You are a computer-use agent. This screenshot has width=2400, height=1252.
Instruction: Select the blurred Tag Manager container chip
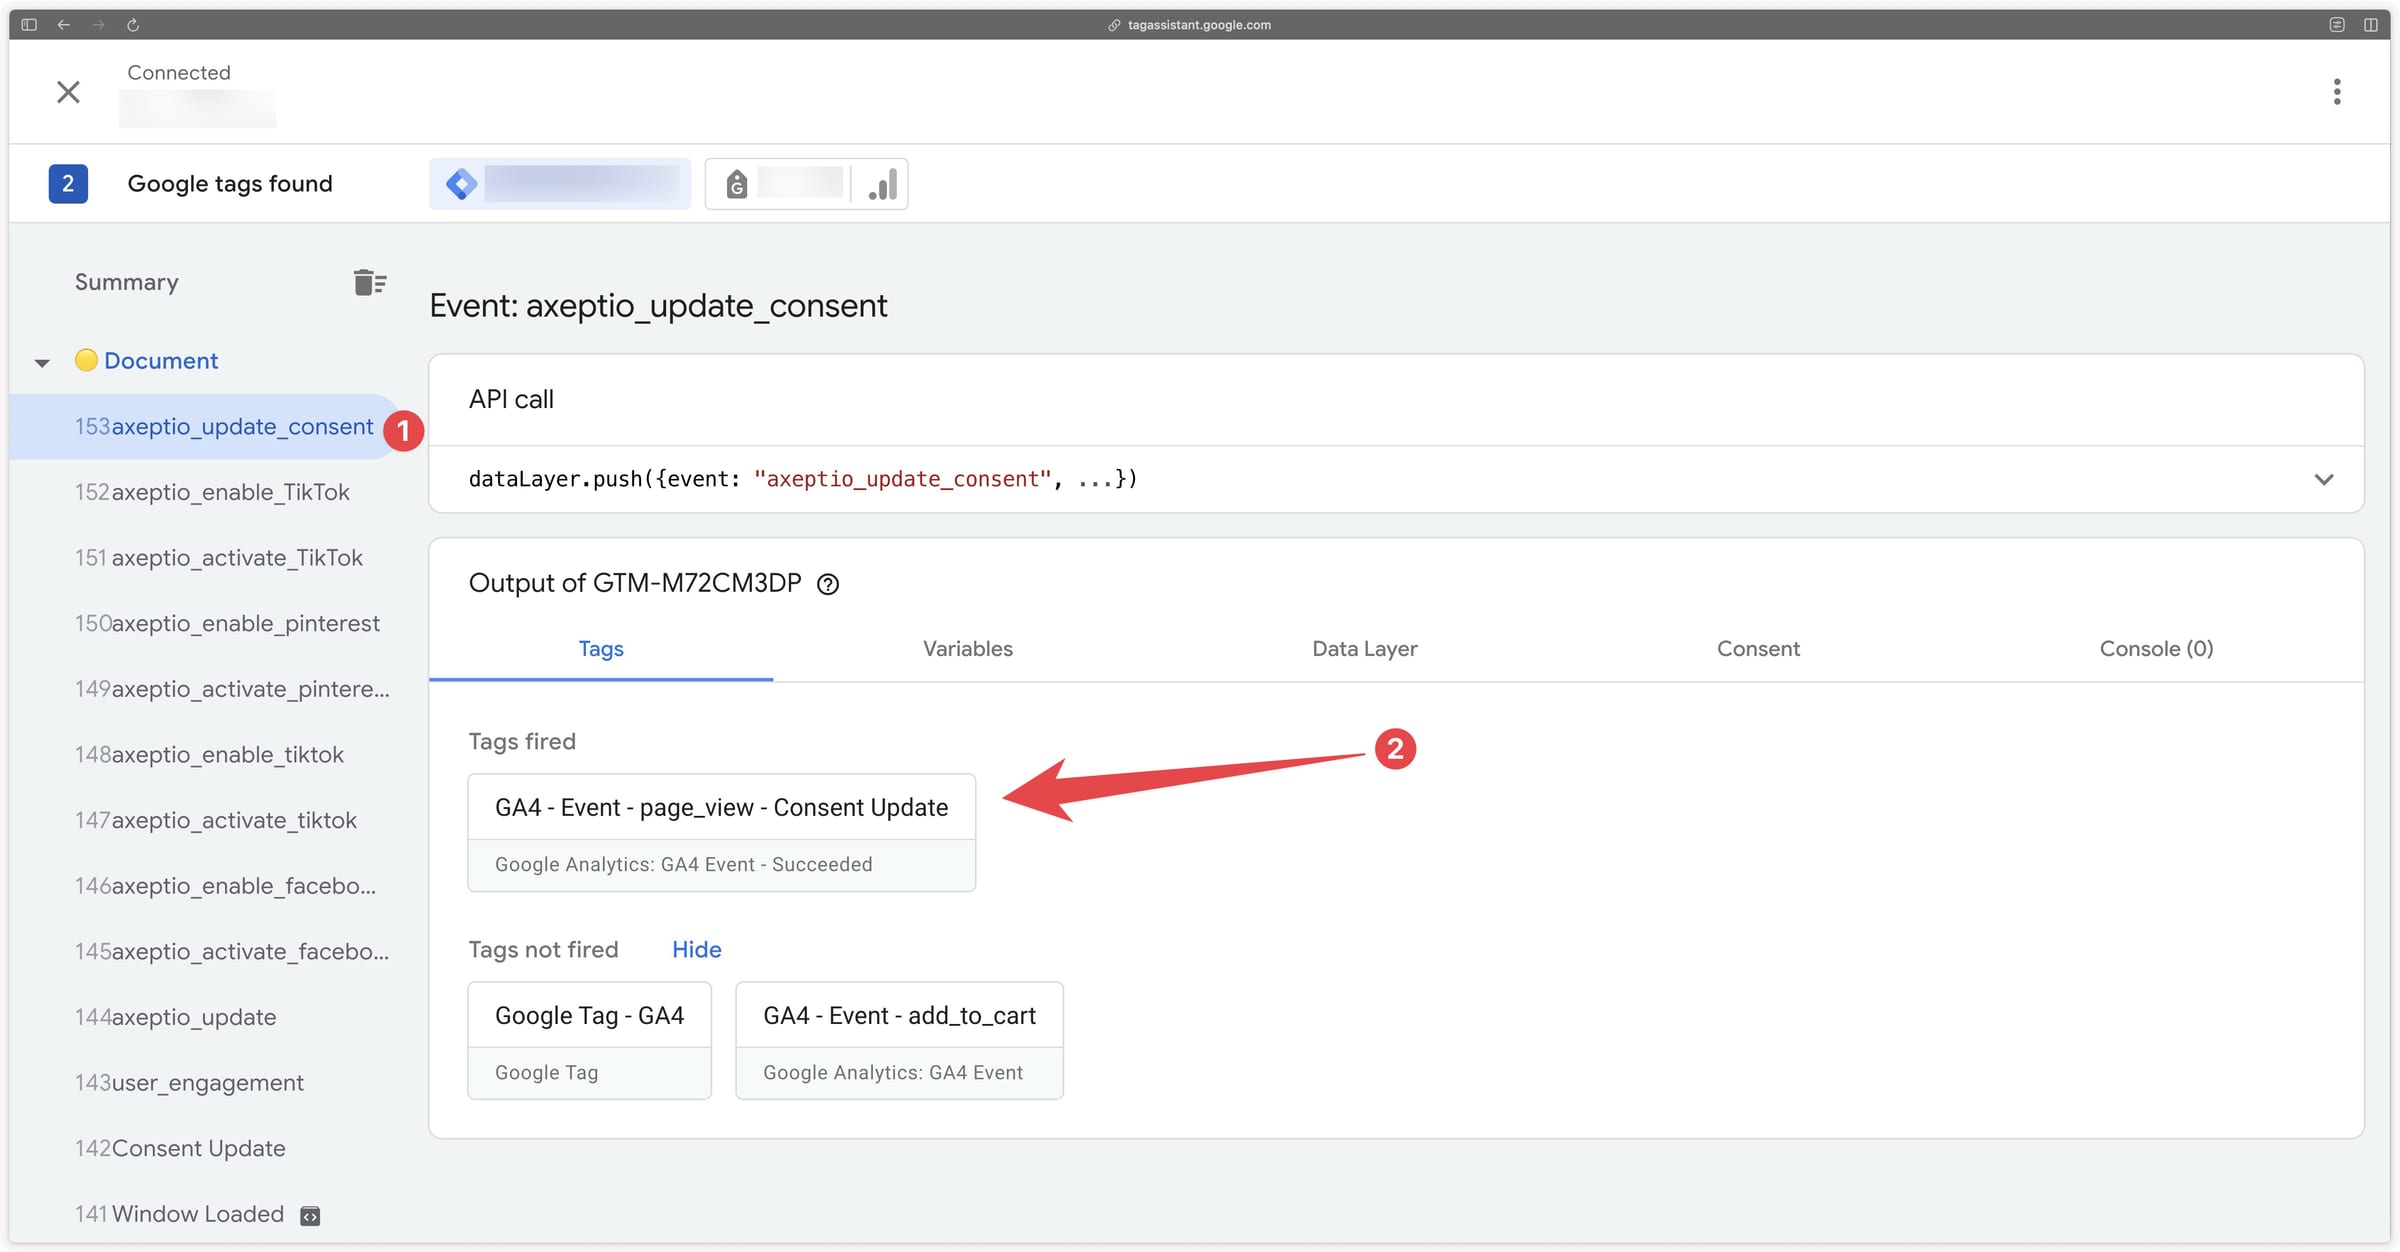point(560,184)
